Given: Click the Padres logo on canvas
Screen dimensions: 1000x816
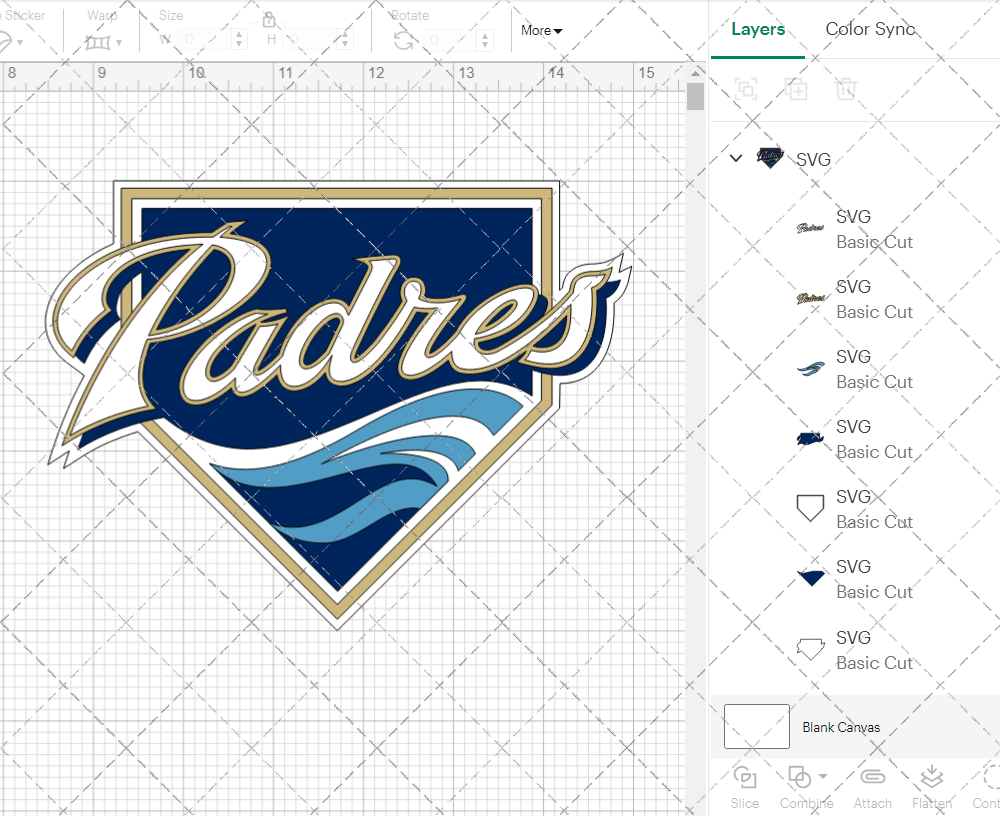Looking at the screenshot, I should coord(339,403).
